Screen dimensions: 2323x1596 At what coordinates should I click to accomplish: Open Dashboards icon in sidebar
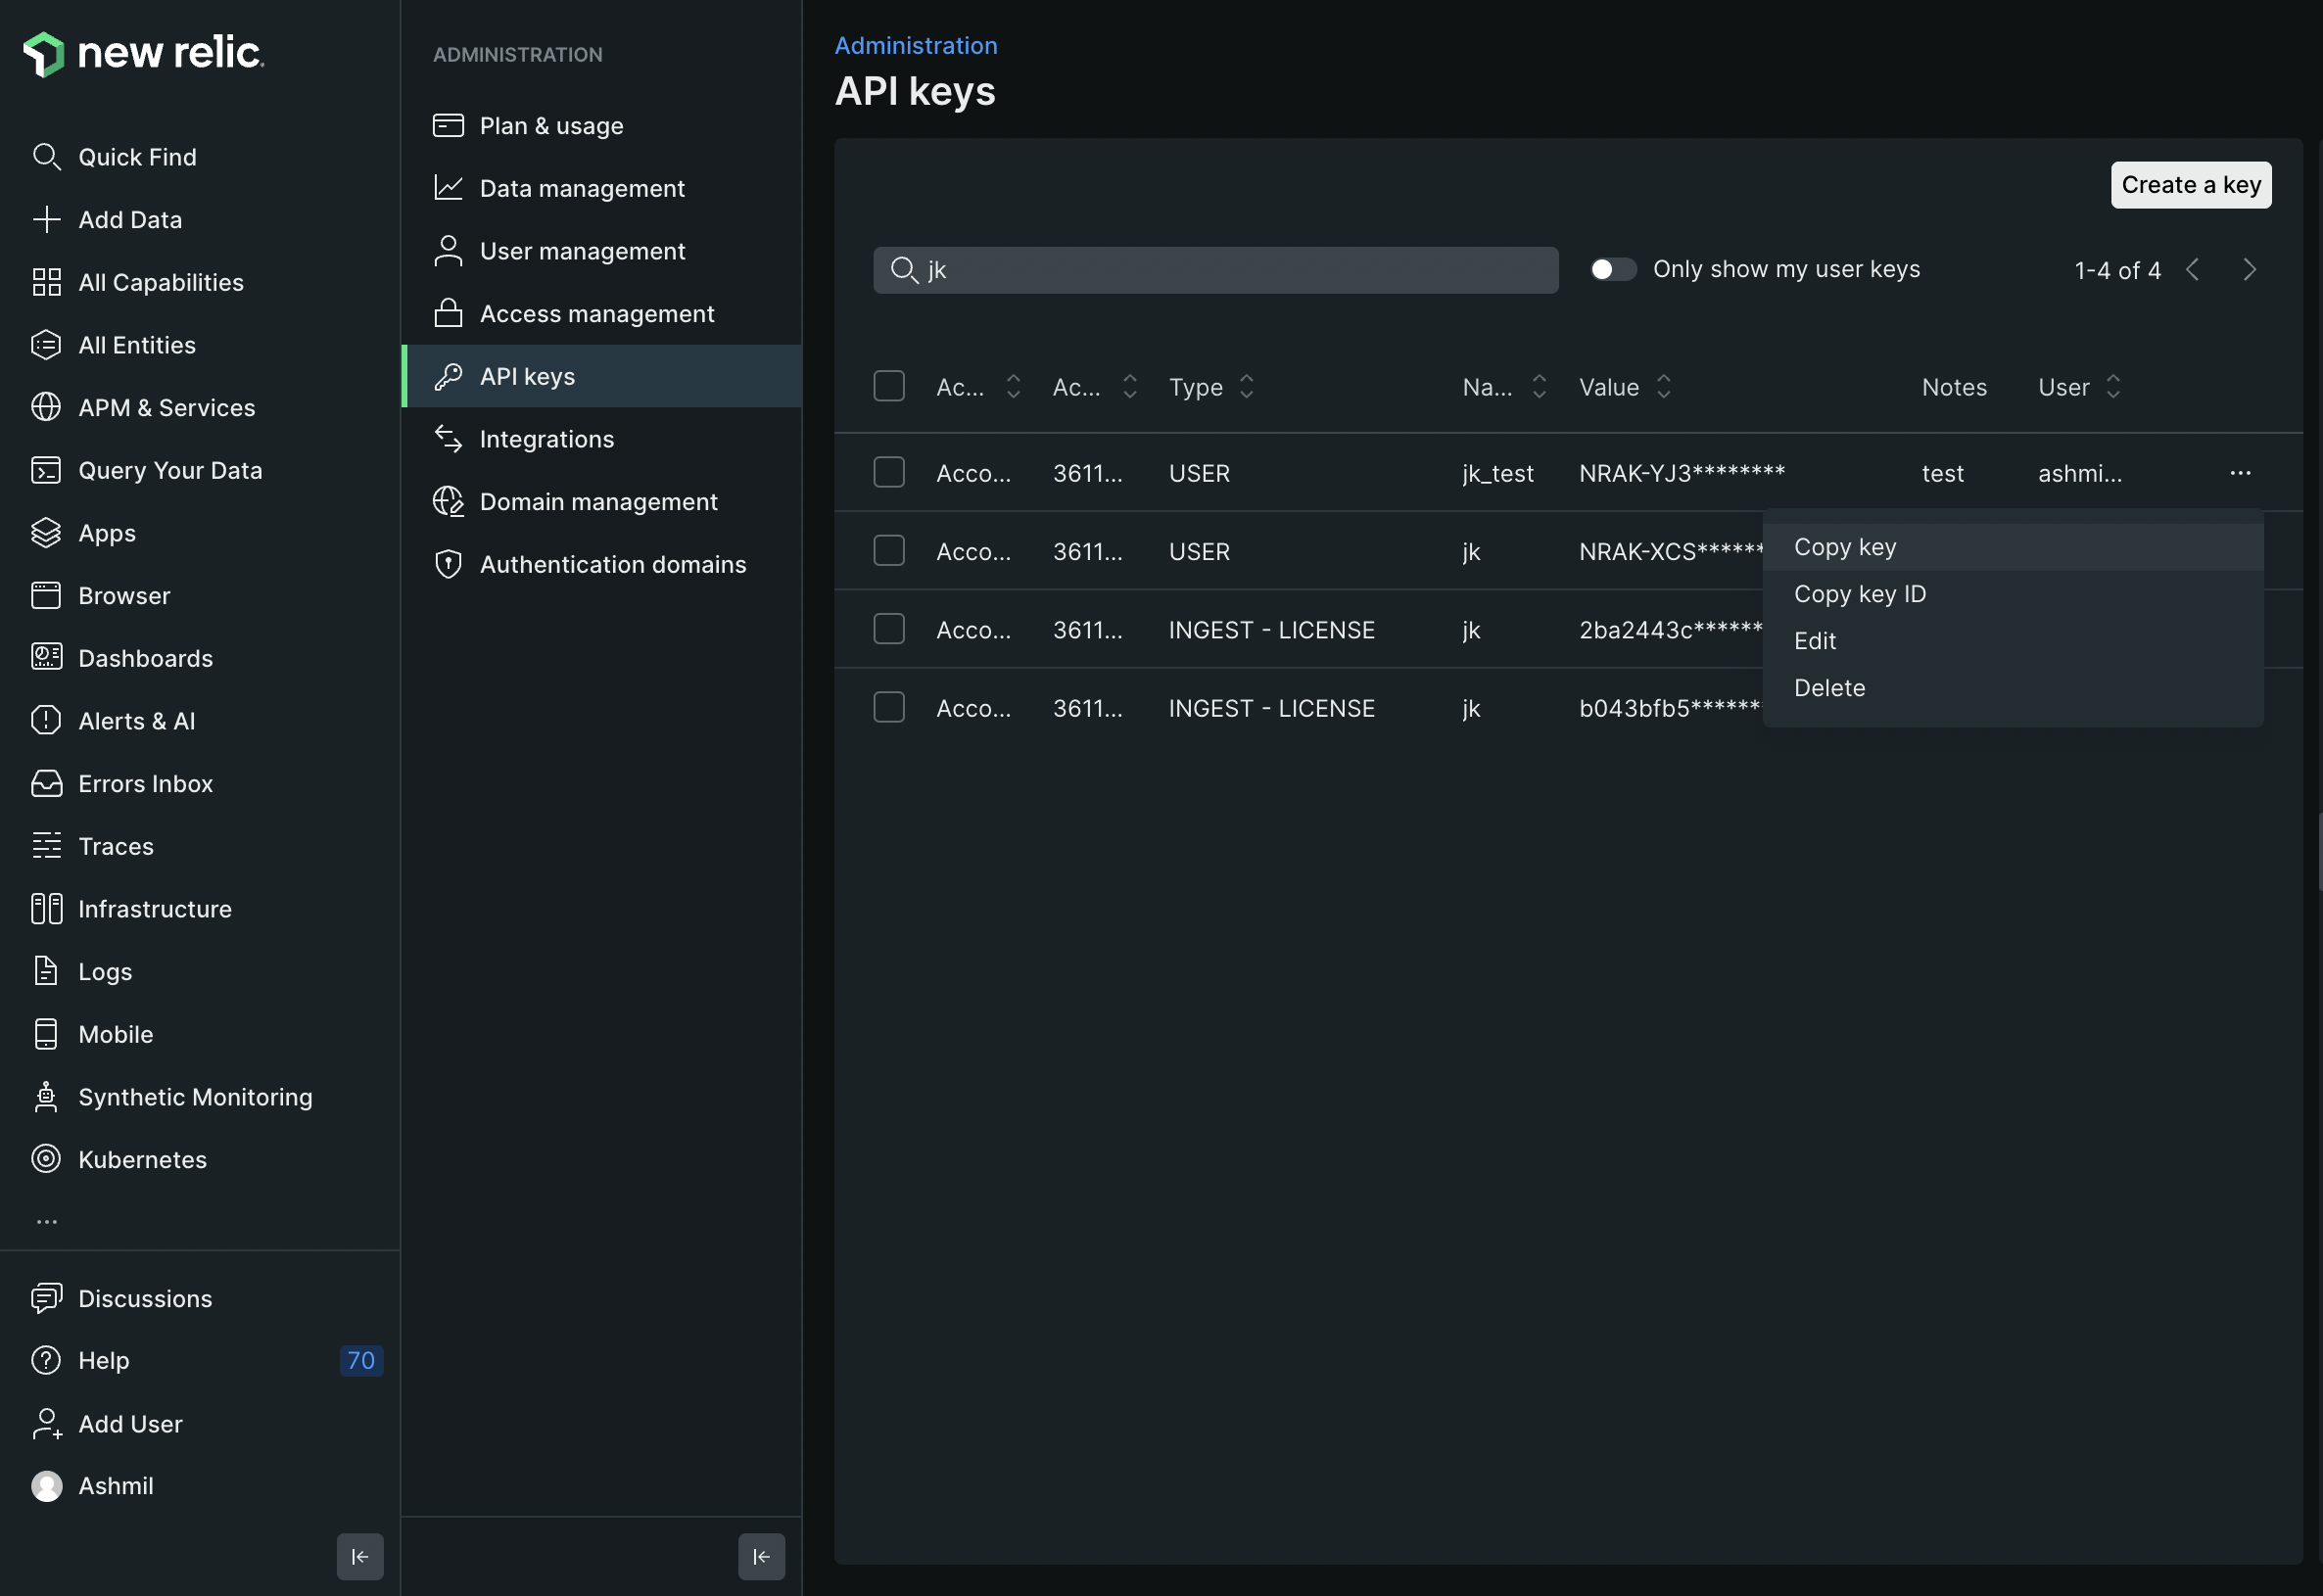point(46,658)
